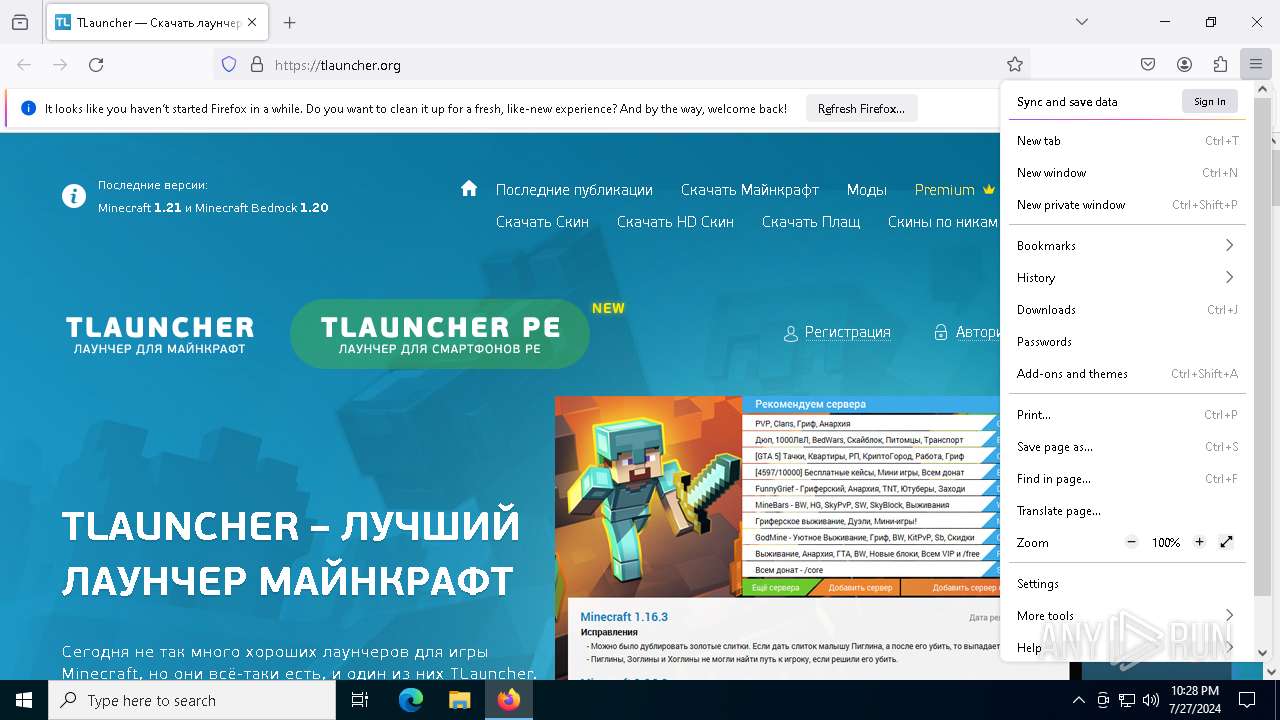Open notifications center icon
This screenshot has width=1280, height=720.
pyautogui.click(x=1247, y=700)
